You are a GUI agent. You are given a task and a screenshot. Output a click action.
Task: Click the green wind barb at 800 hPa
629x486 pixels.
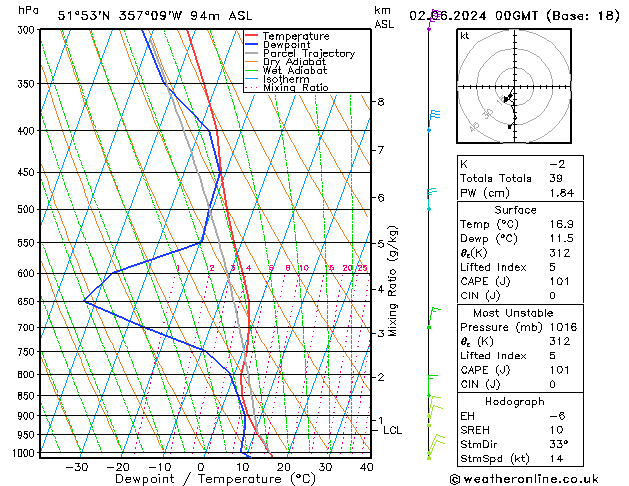pyautogui.click(x=433, y=385)
